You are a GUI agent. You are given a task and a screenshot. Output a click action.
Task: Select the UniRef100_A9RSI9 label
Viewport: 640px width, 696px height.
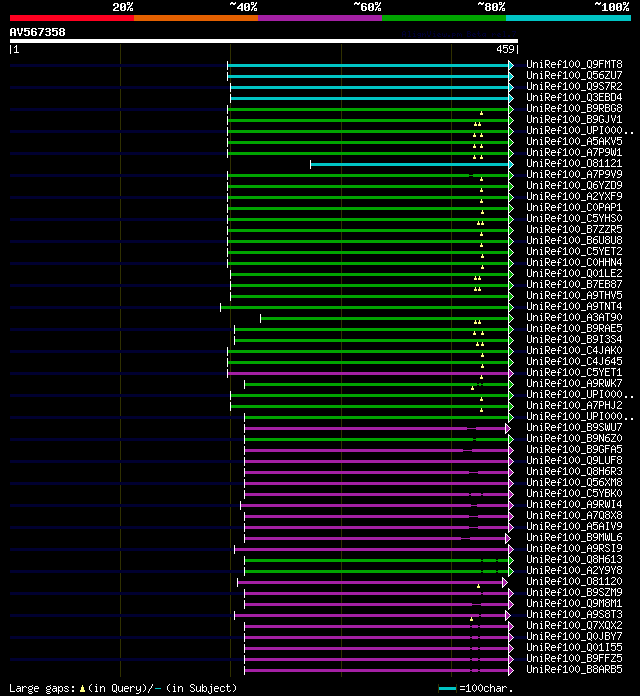pyautogui.click(x=574, y=549)
